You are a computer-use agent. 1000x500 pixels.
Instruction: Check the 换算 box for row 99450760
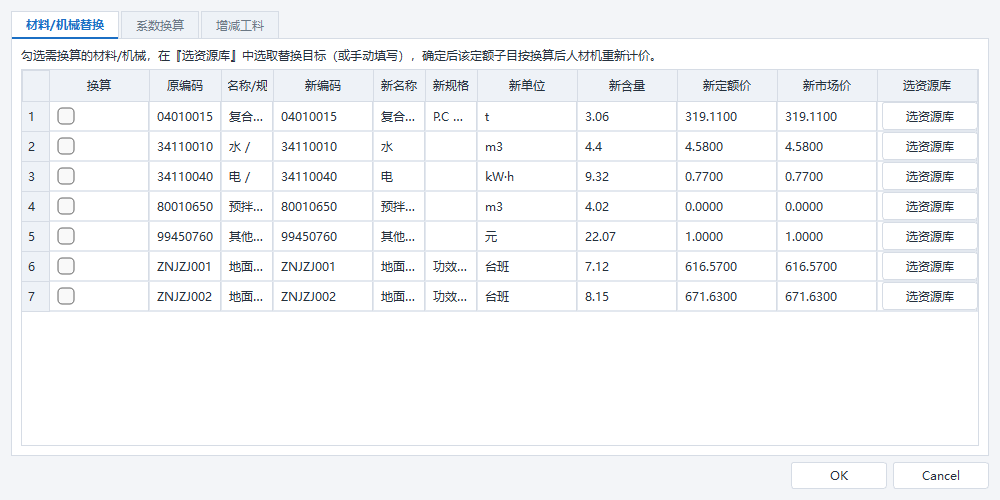coord(66,236)
